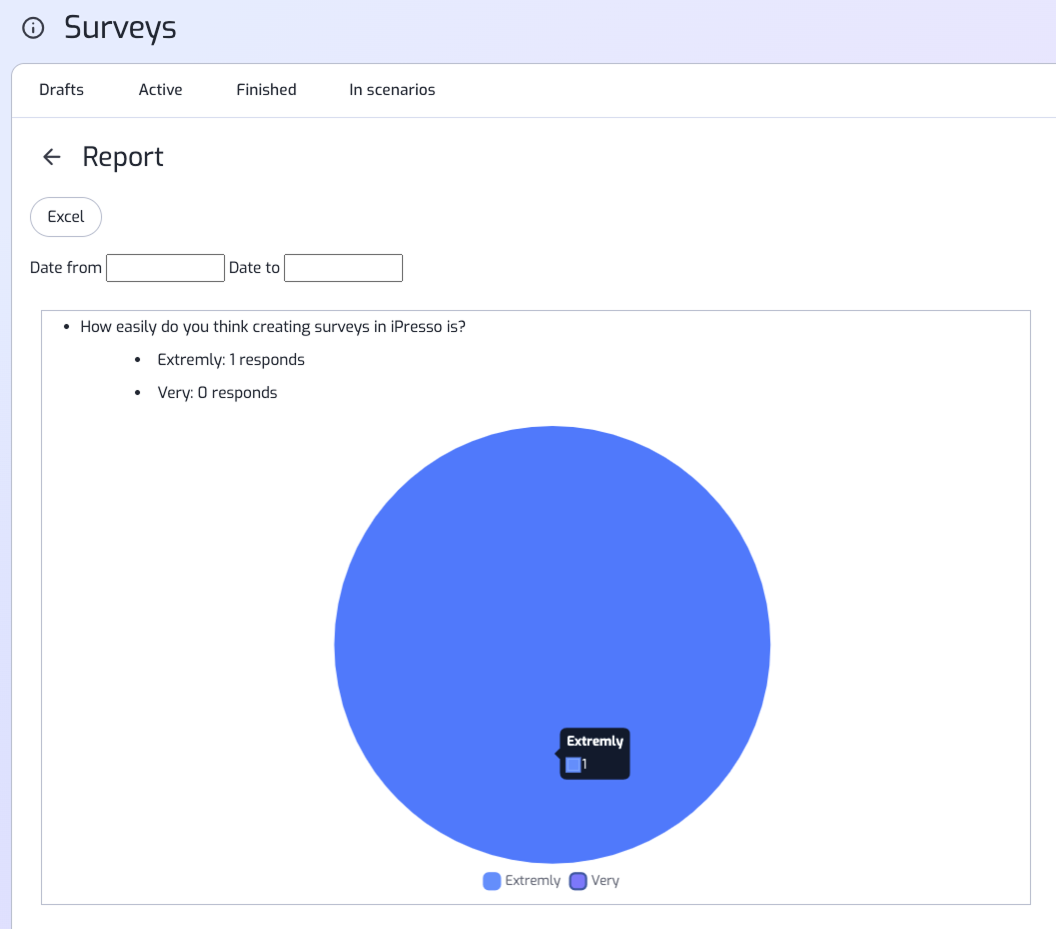This screenshot has width=1056, height=929.
Task: Open the Finished surveys tab
Action: coord(266,90)
